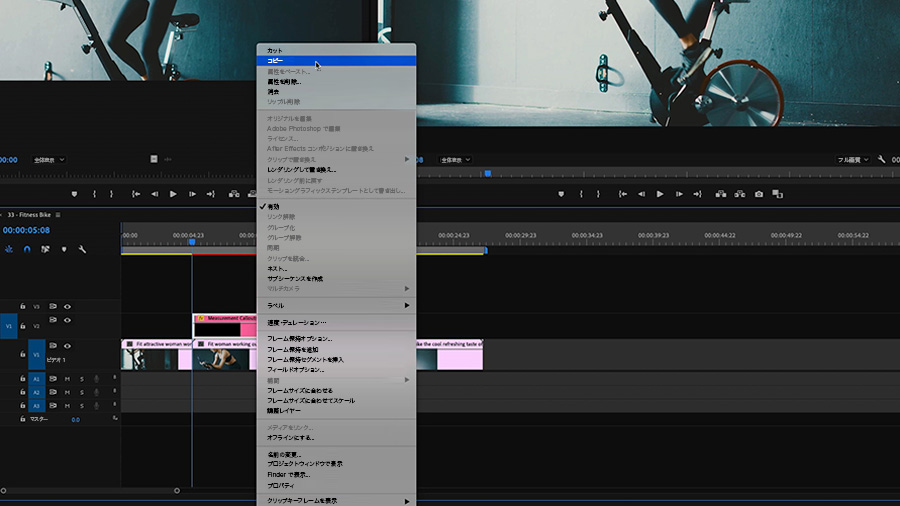Open フル画質 playback resolution dropdown

pos(852,160)
